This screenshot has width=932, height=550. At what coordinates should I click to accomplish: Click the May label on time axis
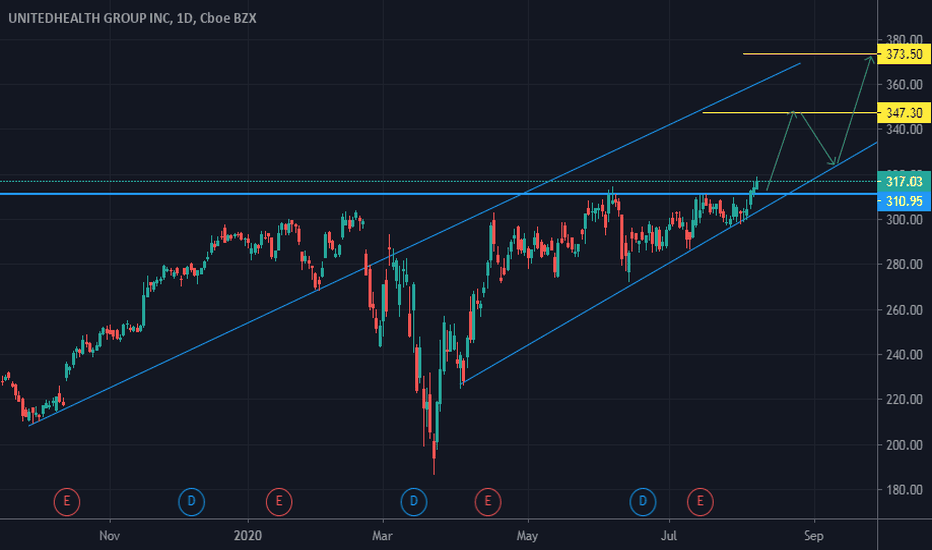pyautogui.click(x=527, y=536)
